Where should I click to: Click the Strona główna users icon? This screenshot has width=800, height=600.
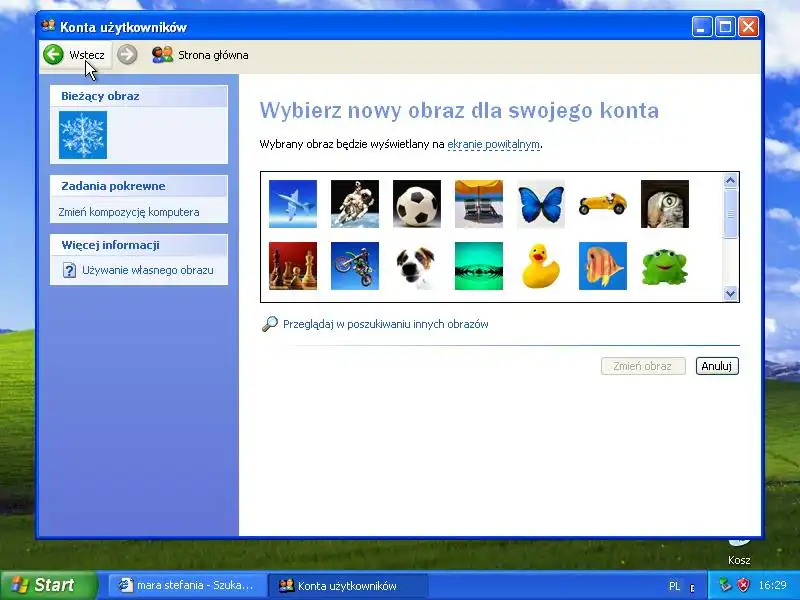coord(162,55)
